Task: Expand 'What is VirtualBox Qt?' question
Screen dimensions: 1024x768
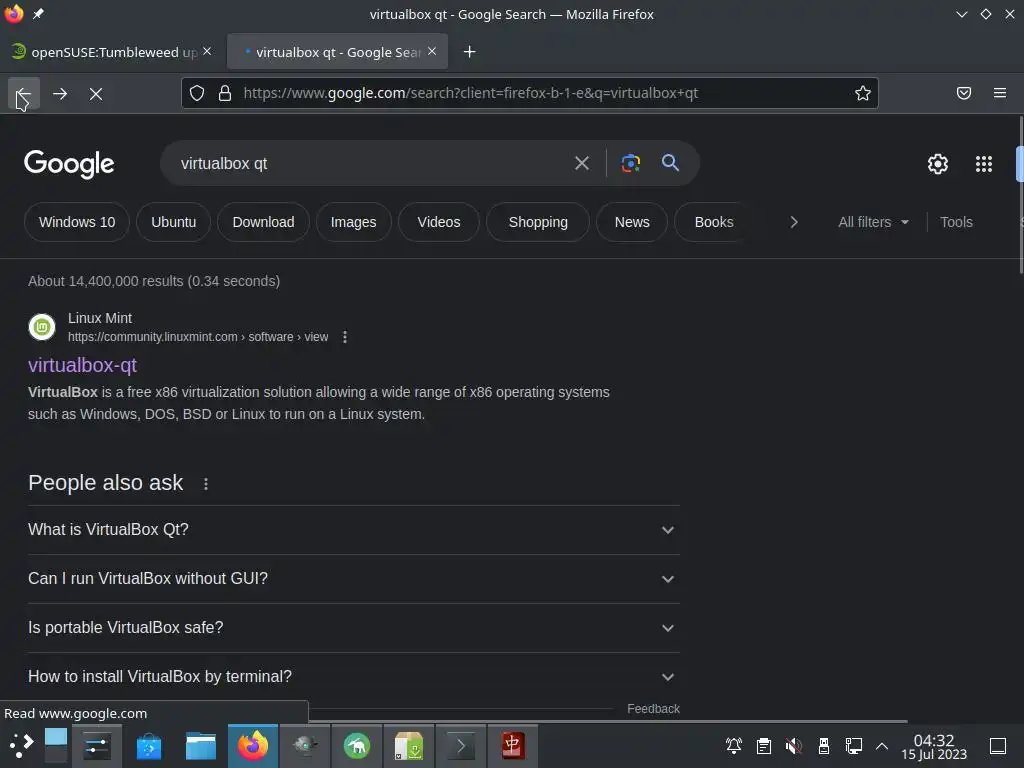Action: (354, 530)
